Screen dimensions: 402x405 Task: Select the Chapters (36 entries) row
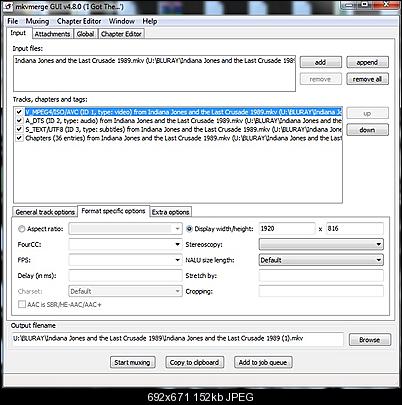point(183,138)
